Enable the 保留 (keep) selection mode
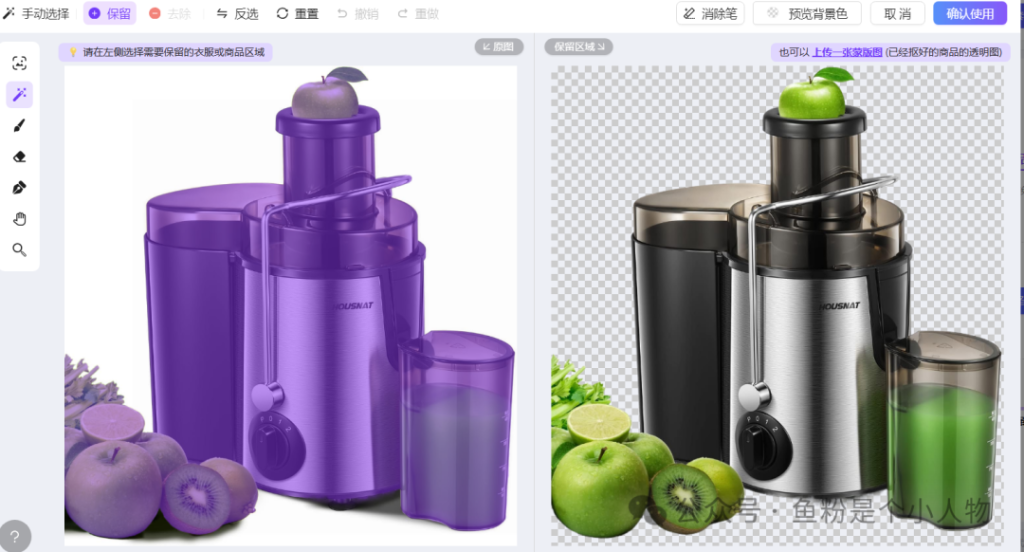The image size is (1024, 552). 109,14
